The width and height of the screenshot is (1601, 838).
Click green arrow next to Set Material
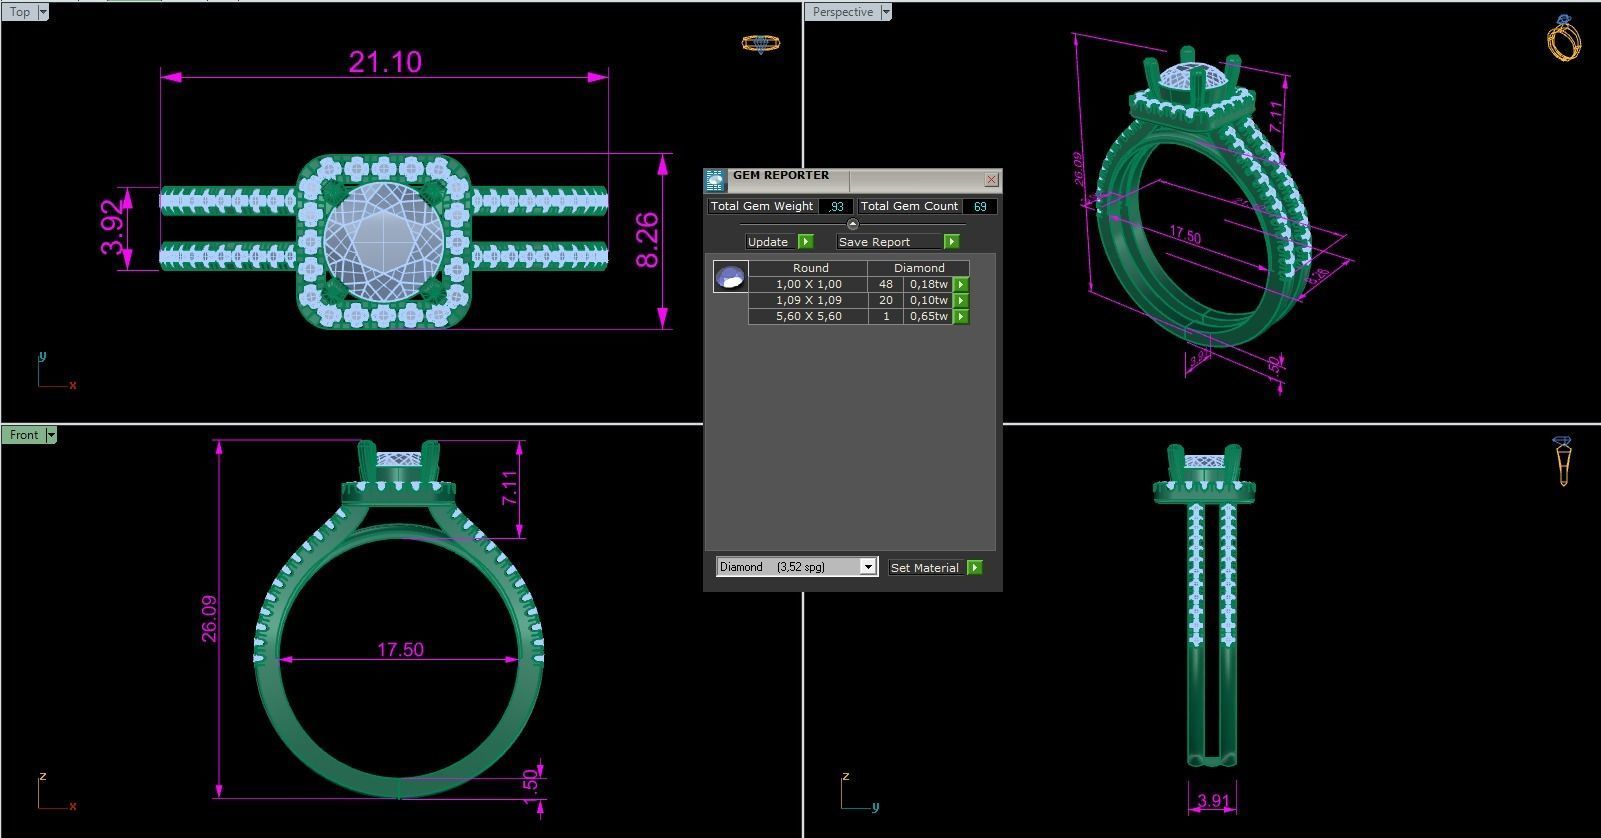(974, 568)
